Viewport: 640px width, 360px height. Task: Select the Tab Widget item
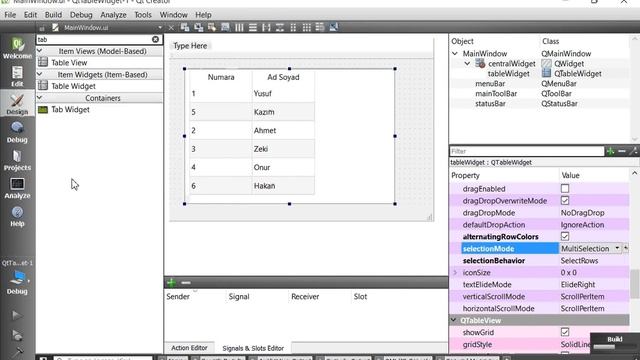tap(100, 109)
